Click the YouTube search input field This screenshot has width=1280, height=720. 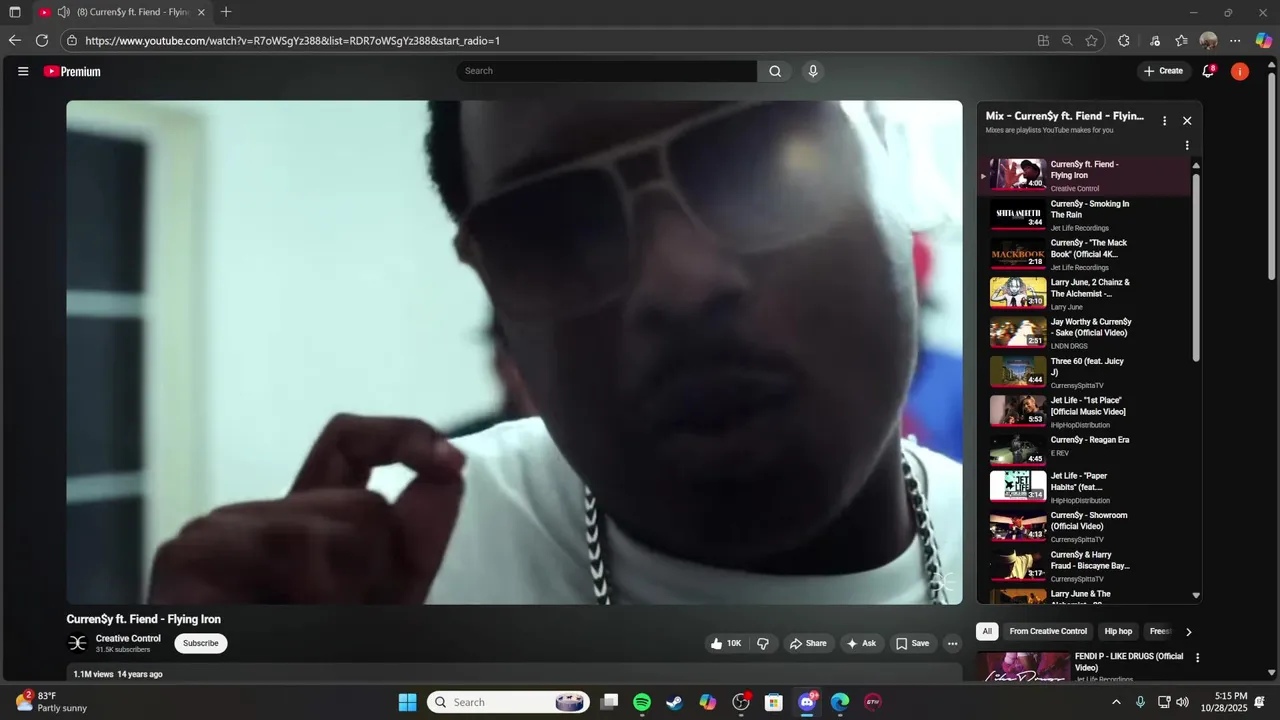(x=607, y=71)
